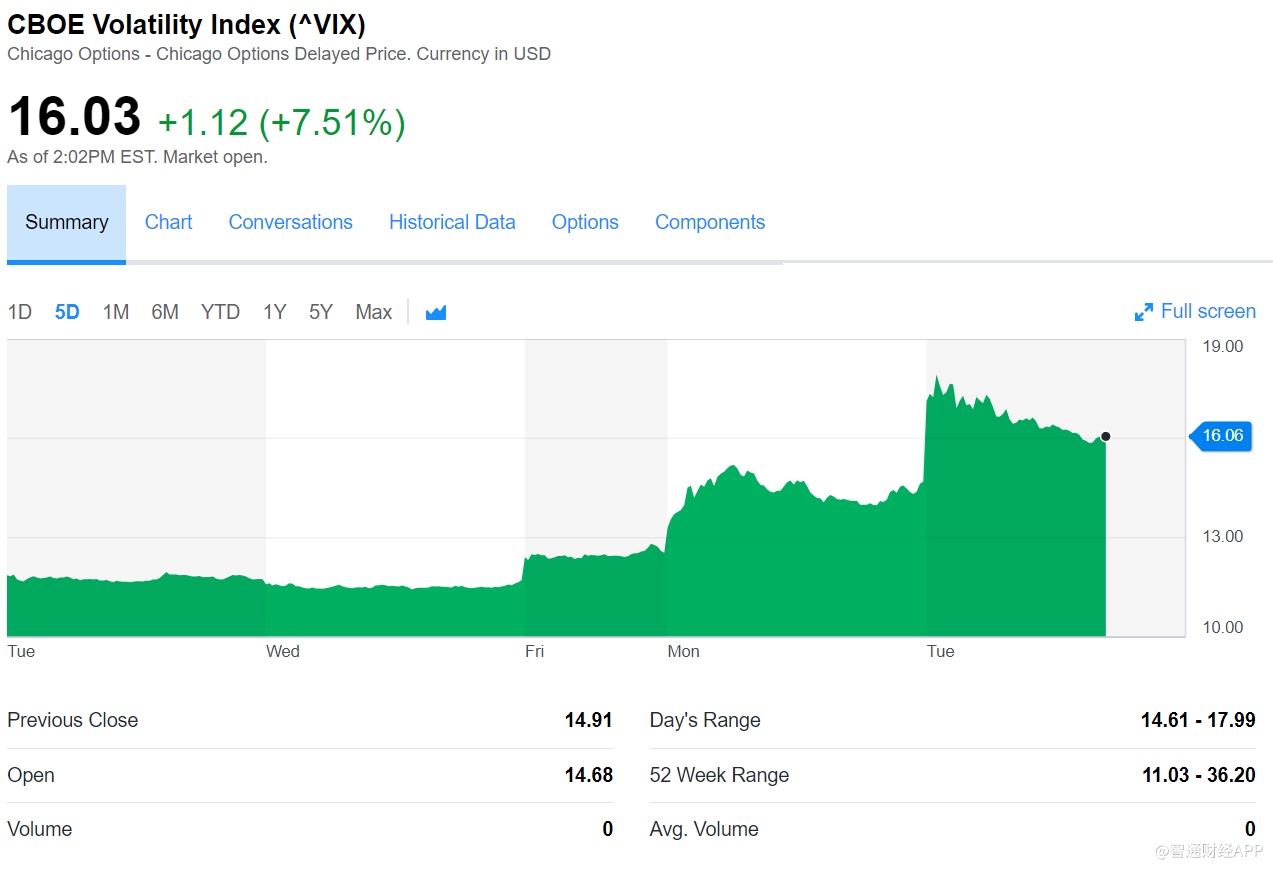
Task: Select the 5D chart range
Action: pos(67,312)
